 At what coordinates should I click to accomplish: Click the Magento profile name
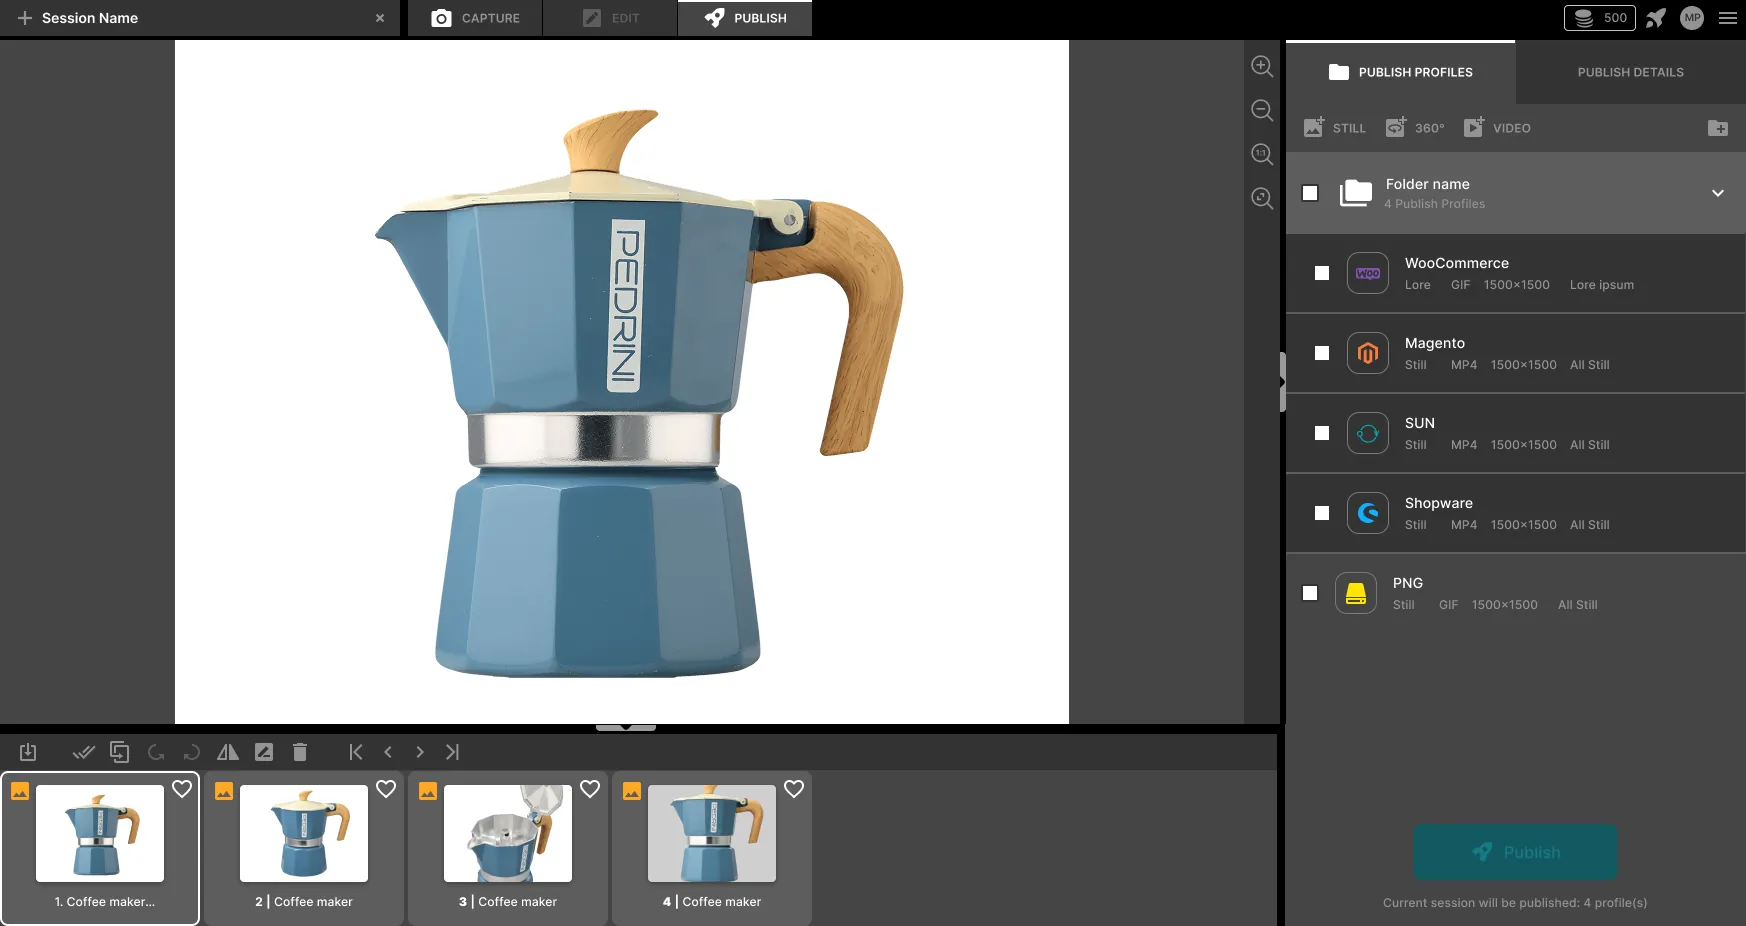click(x=1435, y=343)
